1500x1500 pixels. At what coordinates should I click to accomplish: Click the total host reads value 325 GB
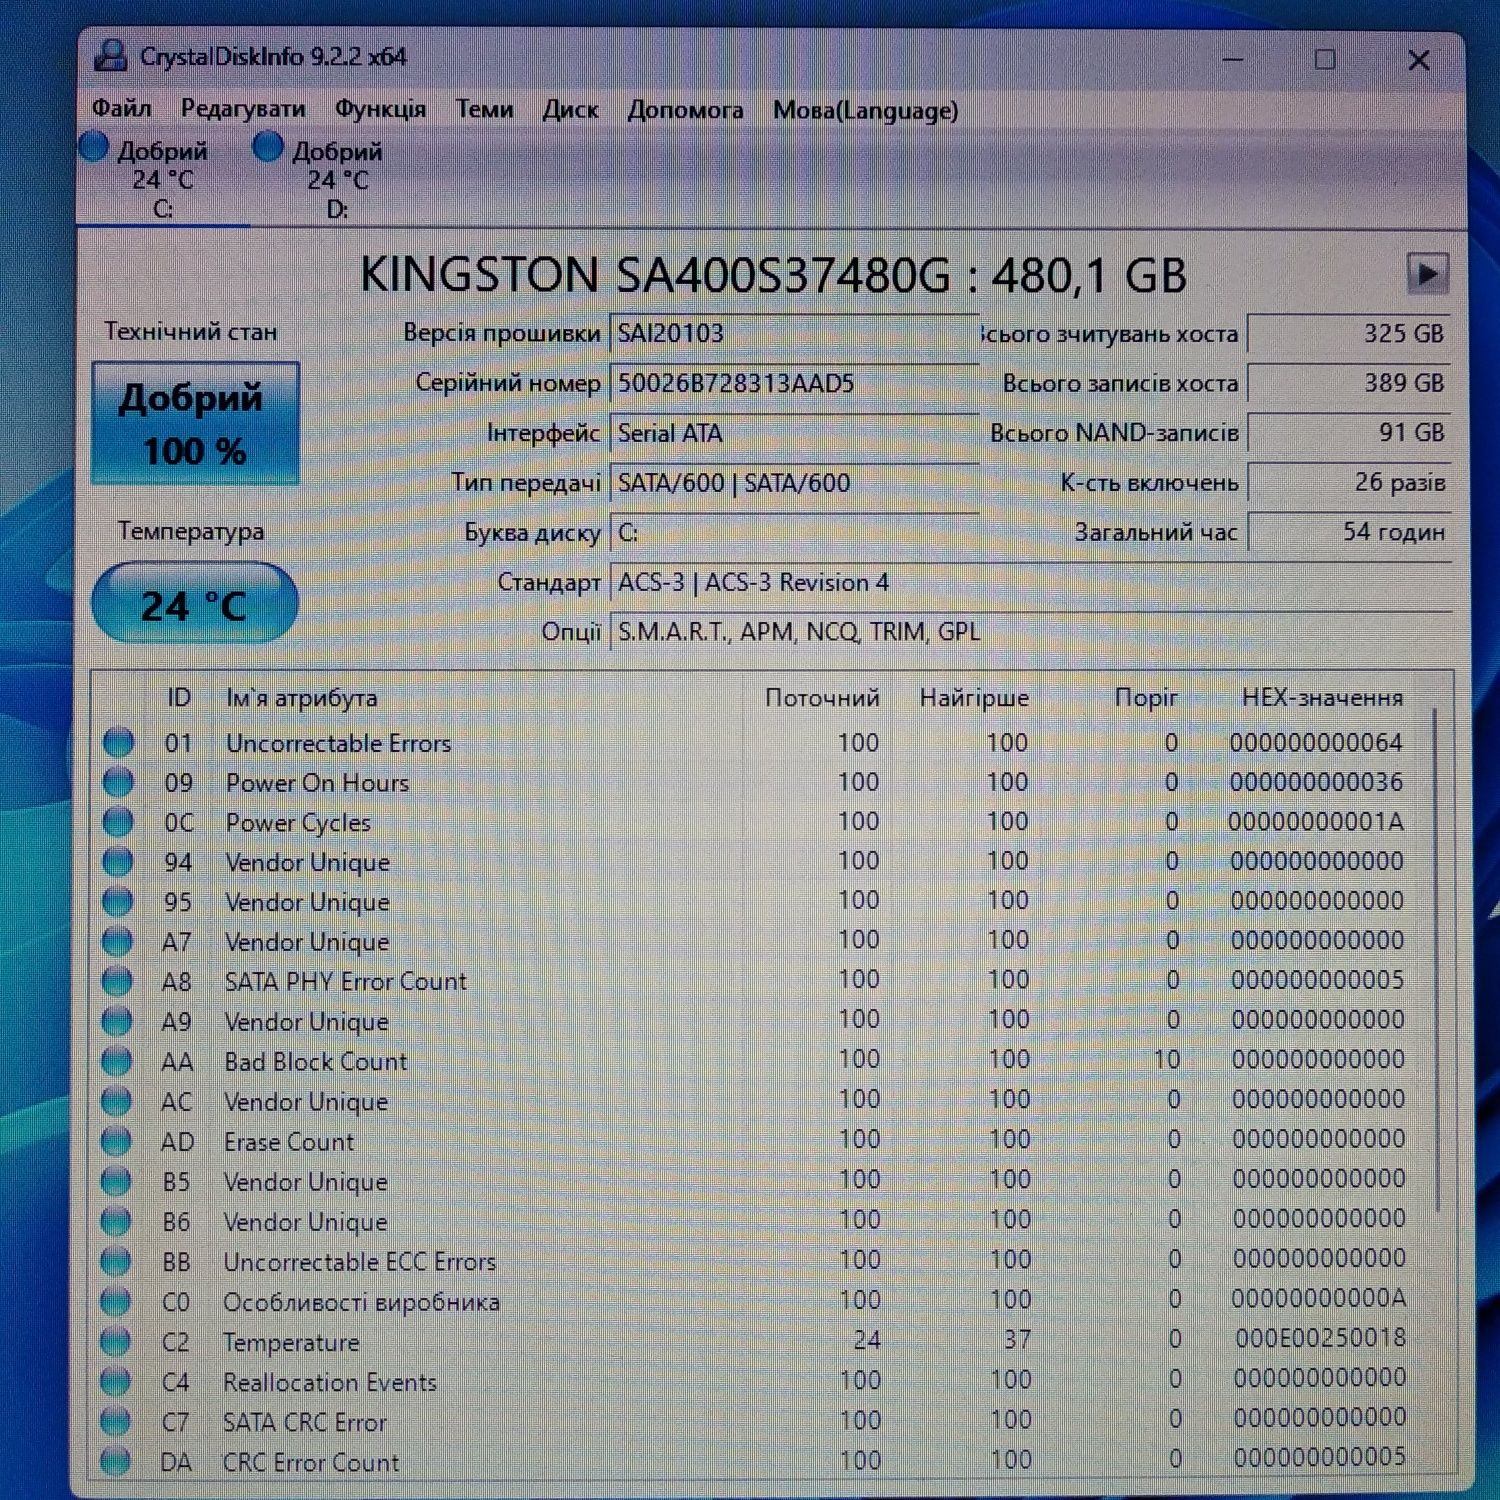(1349, 333)
